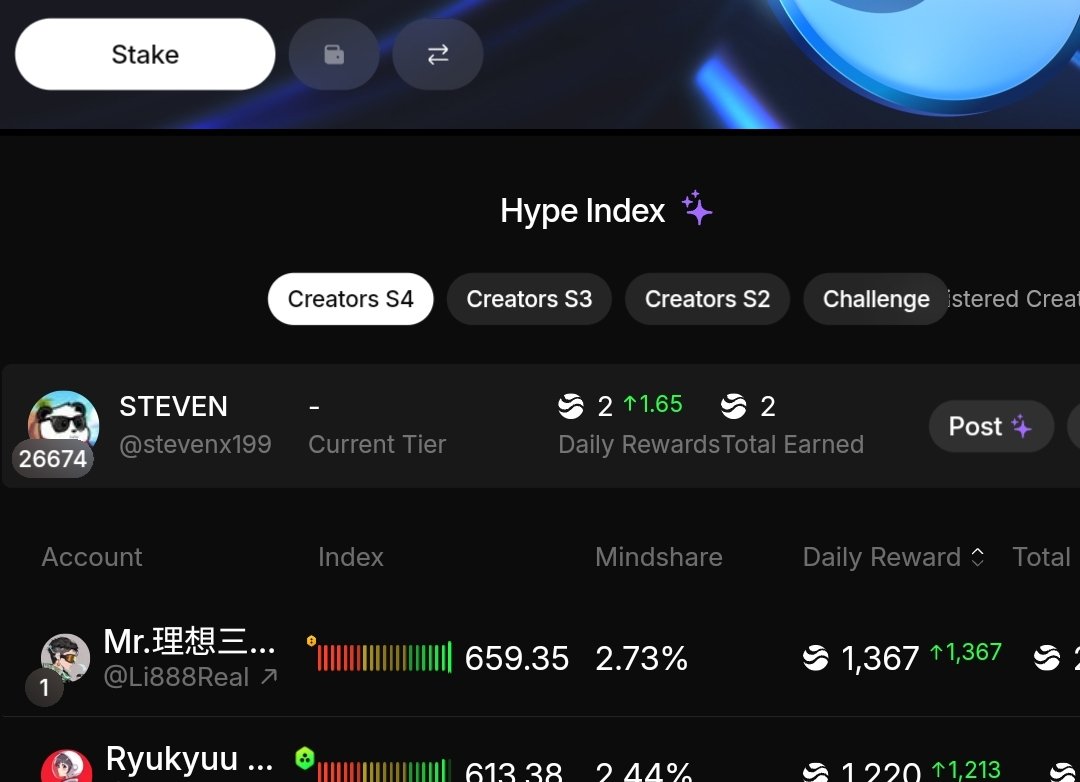Click the swap arrows icon button

click(x=438, y=54)
